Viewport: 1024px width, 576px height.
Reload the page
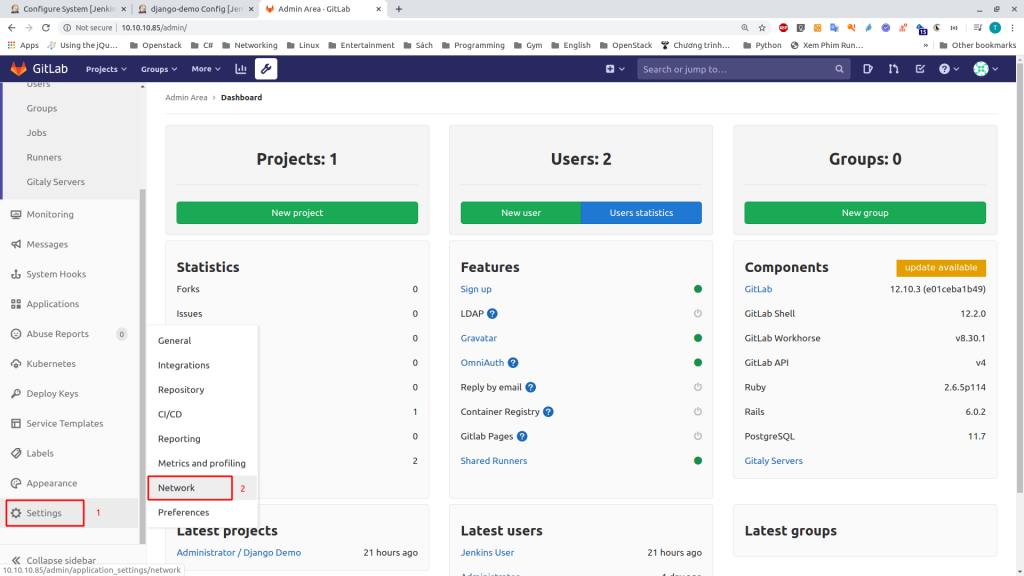pyautogui.click(x=46, y=27)
